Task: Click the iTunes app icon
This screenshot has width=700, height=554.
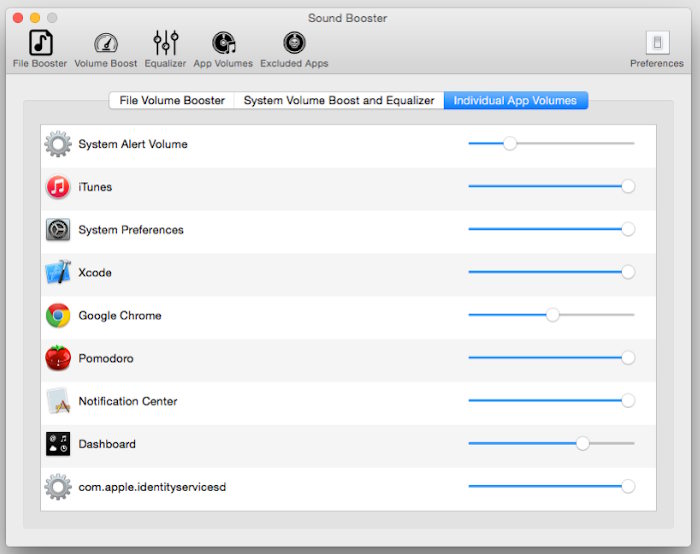Action: click(x=58, y=187)
